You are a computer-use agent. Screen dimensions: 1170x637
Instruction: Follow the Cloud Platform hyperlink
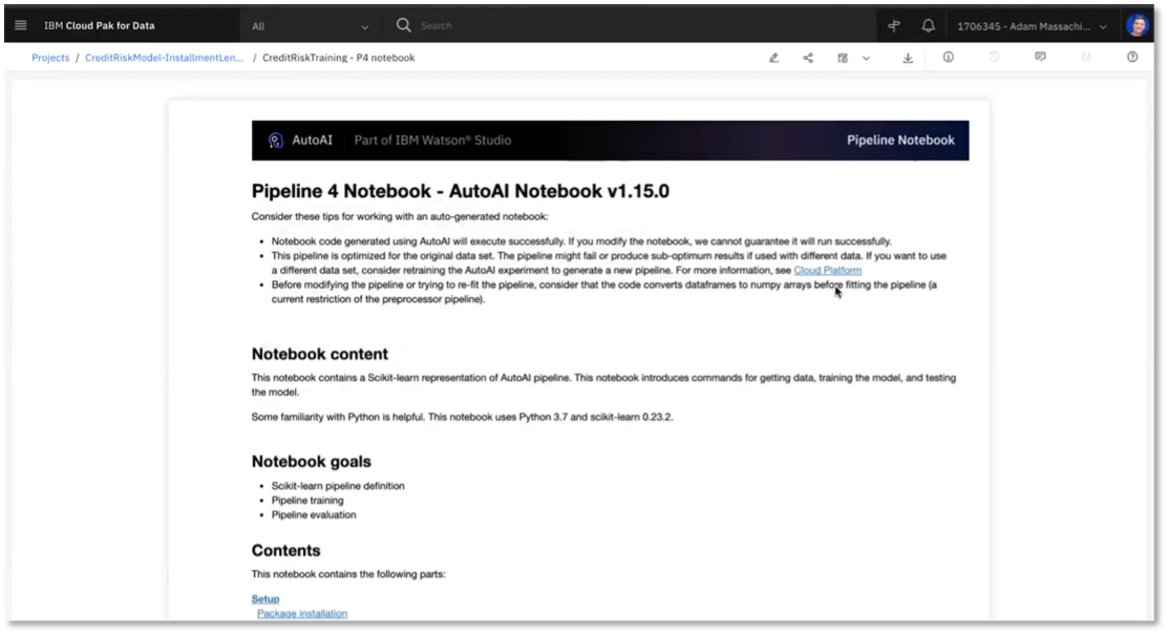827,270
